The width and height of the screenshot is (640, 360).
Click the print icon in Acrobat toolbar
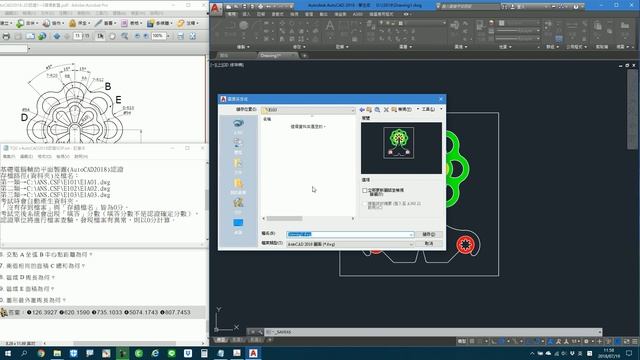(6, 36)
